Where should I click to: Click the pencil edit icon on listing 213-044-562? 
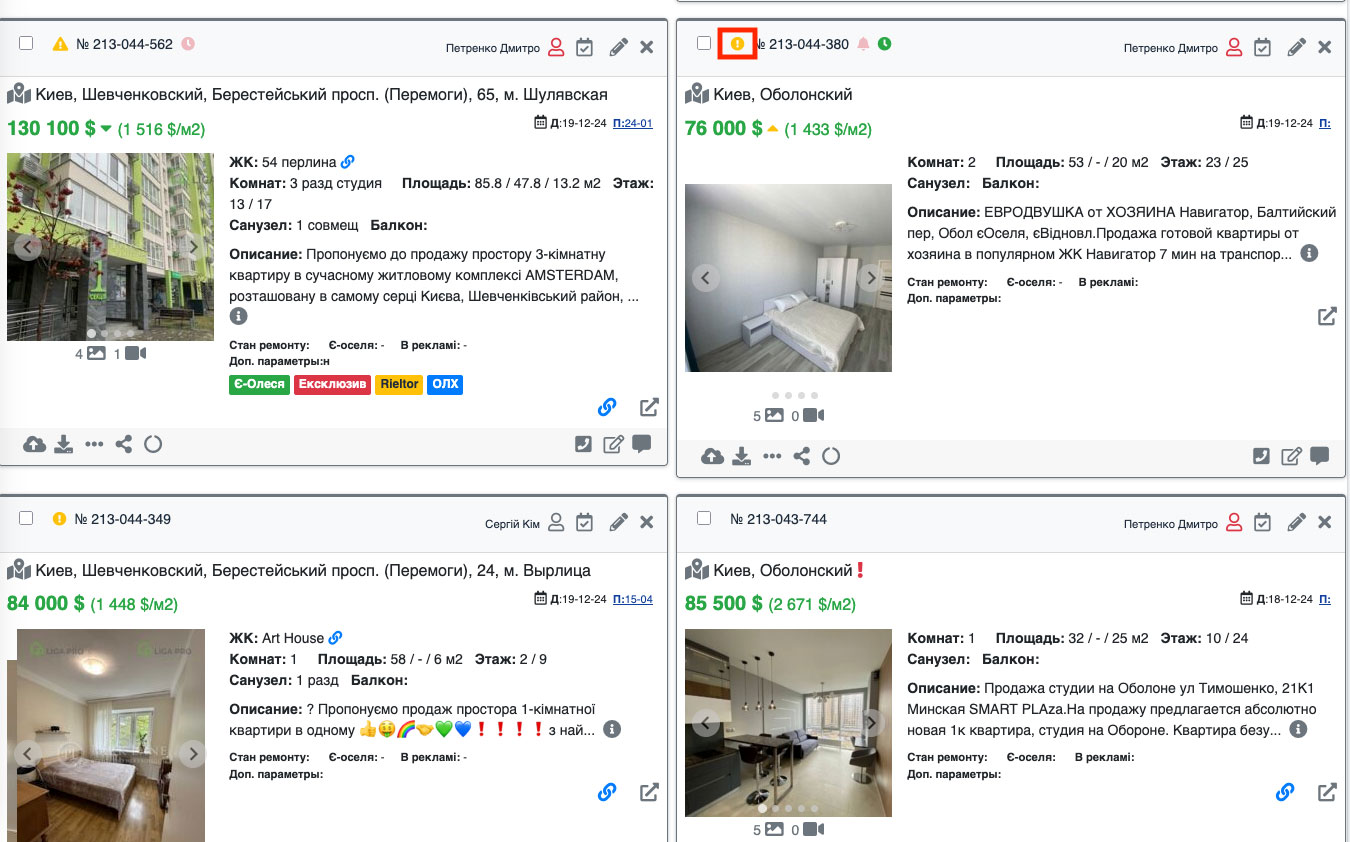click(618, 47)
